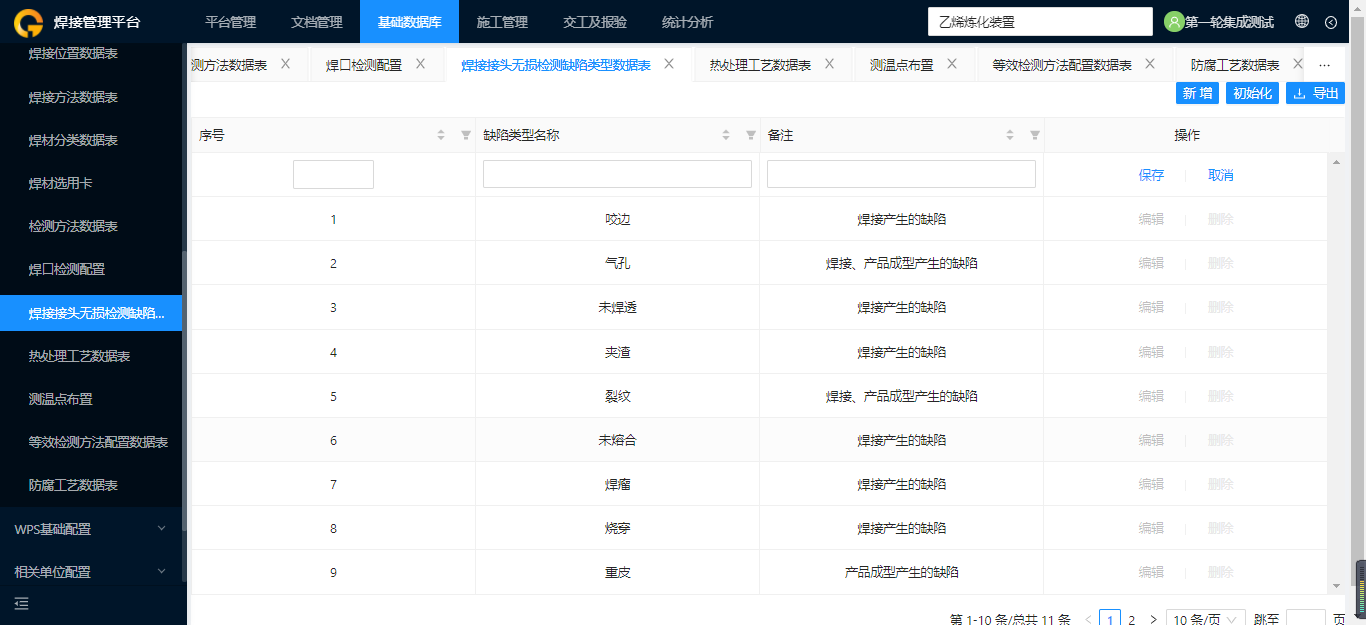Switch to 测温点布置 tab

coord(902,65)
